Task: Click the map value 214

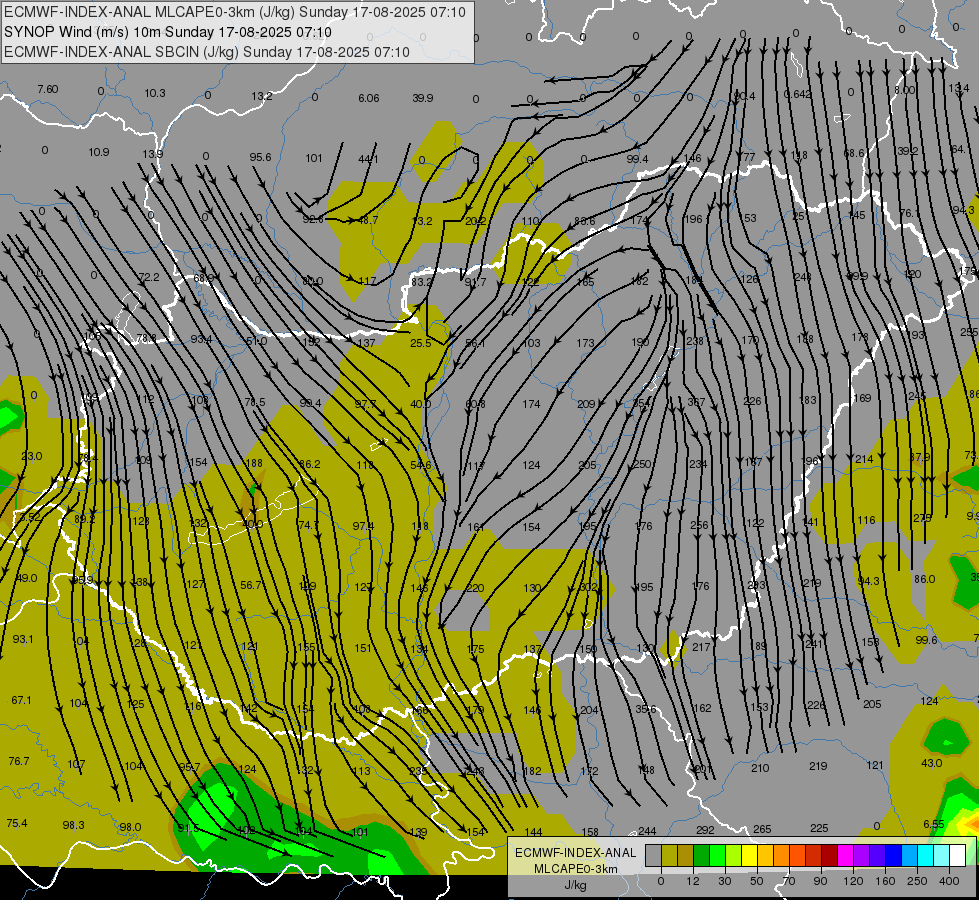Action: [x=864, y=459]
